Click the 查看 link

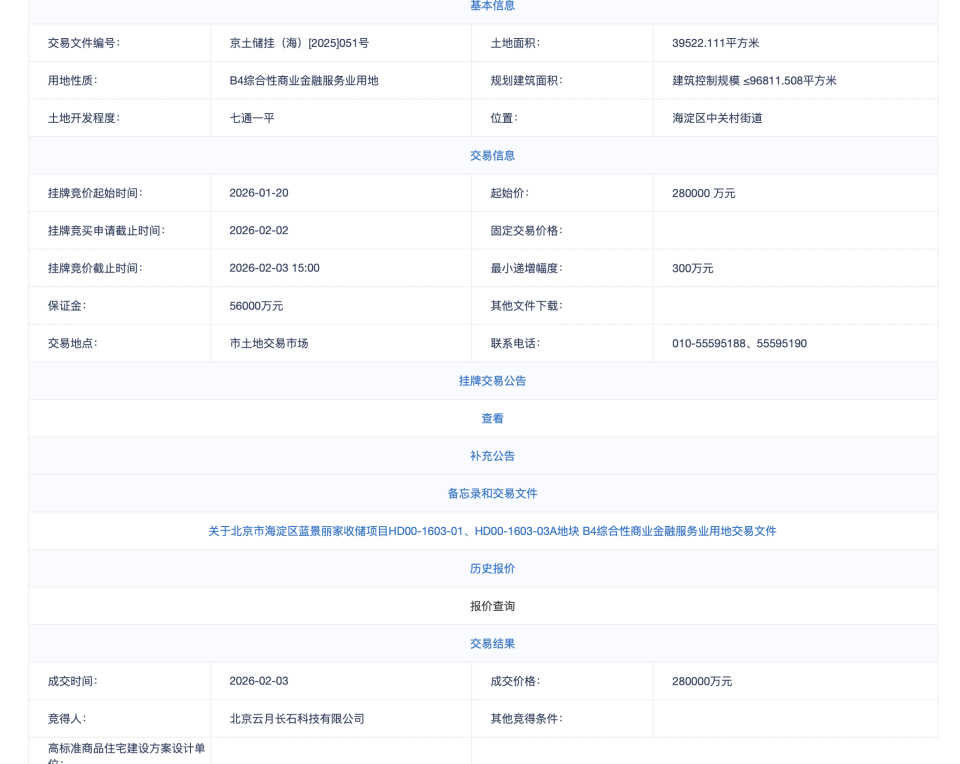[492, 418]
